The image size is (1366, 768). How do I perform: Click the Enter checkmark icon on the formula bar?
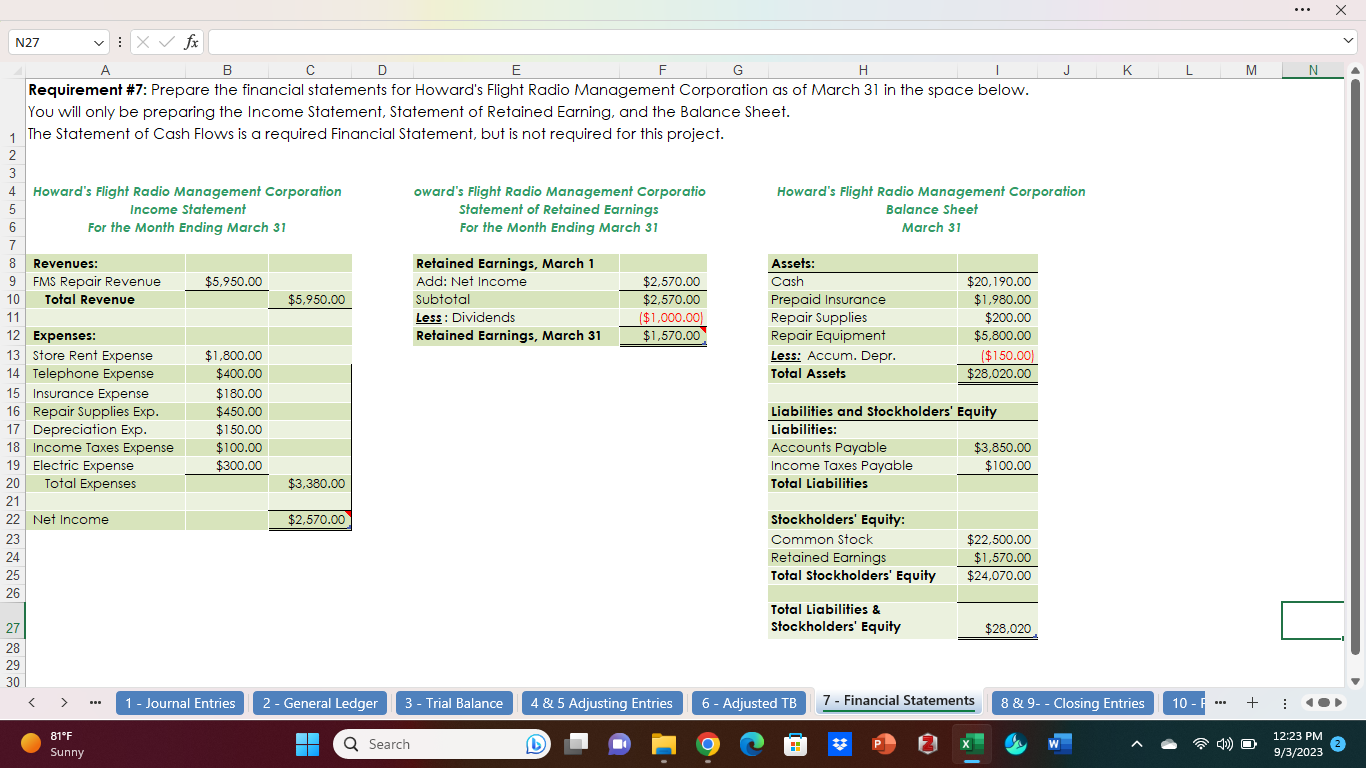pyautogui.click(x=167, y=42)
